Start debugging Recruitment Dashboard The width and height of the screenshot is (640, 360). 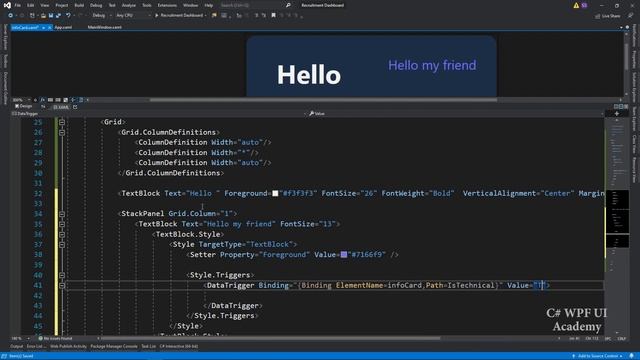179,16
